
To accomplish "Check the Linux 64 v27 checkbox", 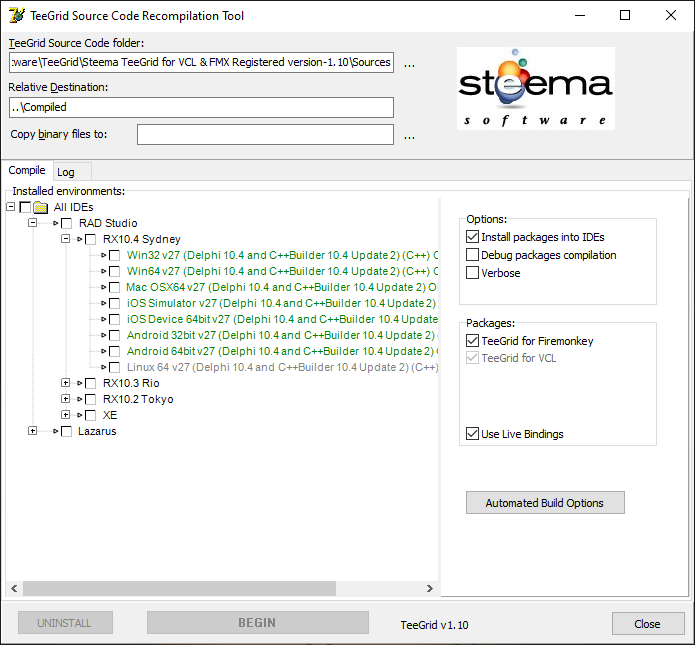I will (x=114, y=367).
